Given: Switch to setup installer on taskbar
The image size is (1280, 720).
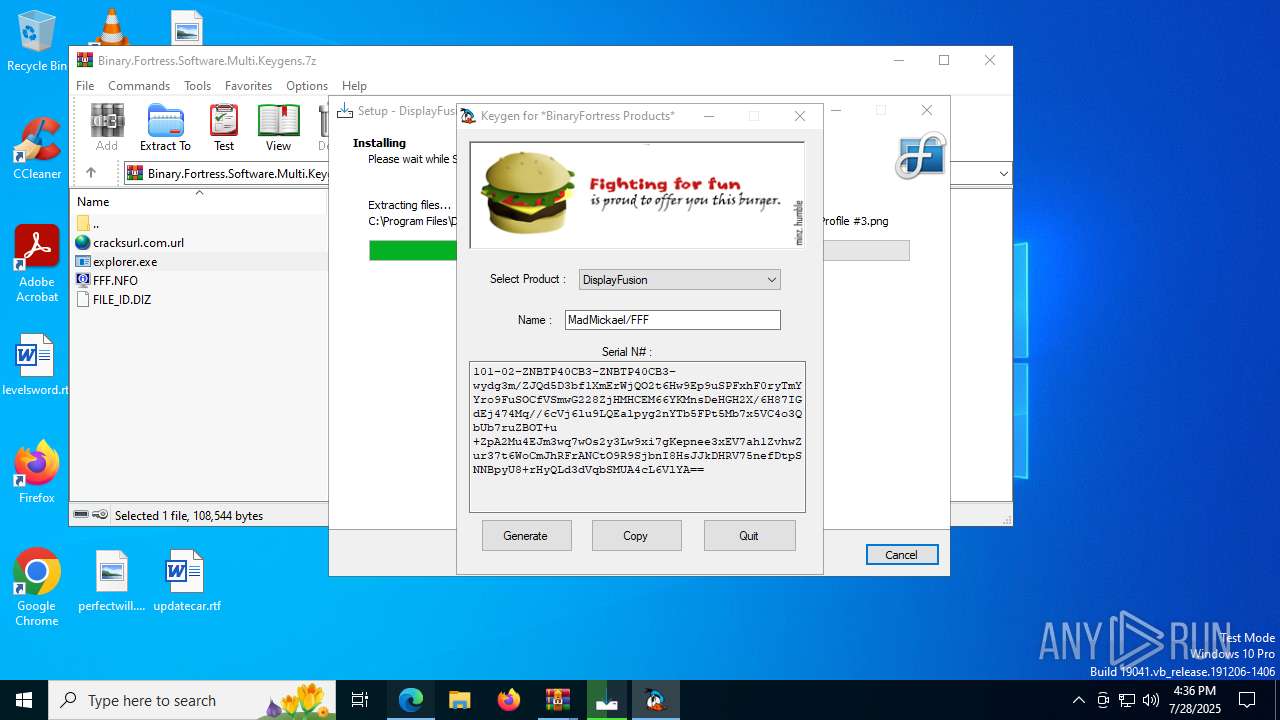Looking at the screenshot, I should tap(607, 700).
